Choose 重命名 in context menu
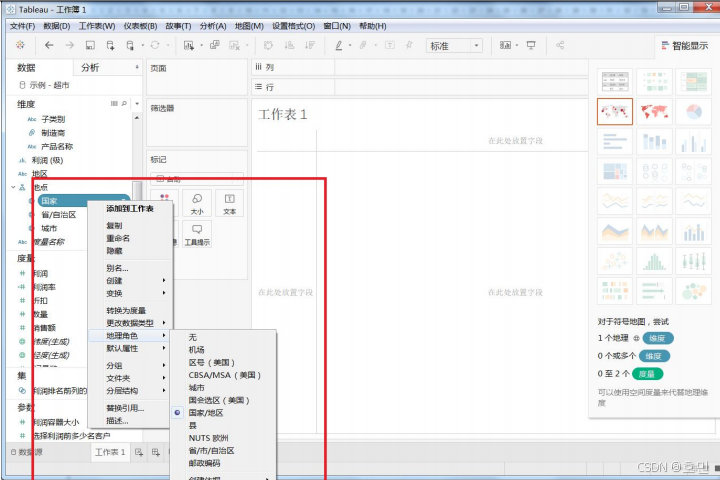720x480 pixels. pyautogui.click(x=118, y=238)
